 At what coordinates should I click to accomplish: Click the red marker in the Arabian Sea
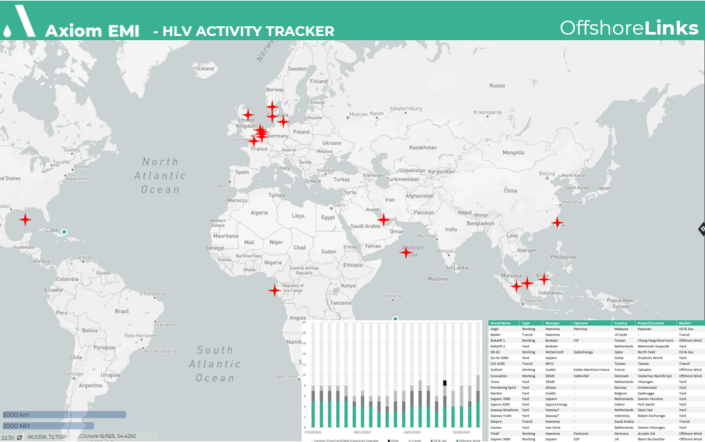click(x=406, y=253)
